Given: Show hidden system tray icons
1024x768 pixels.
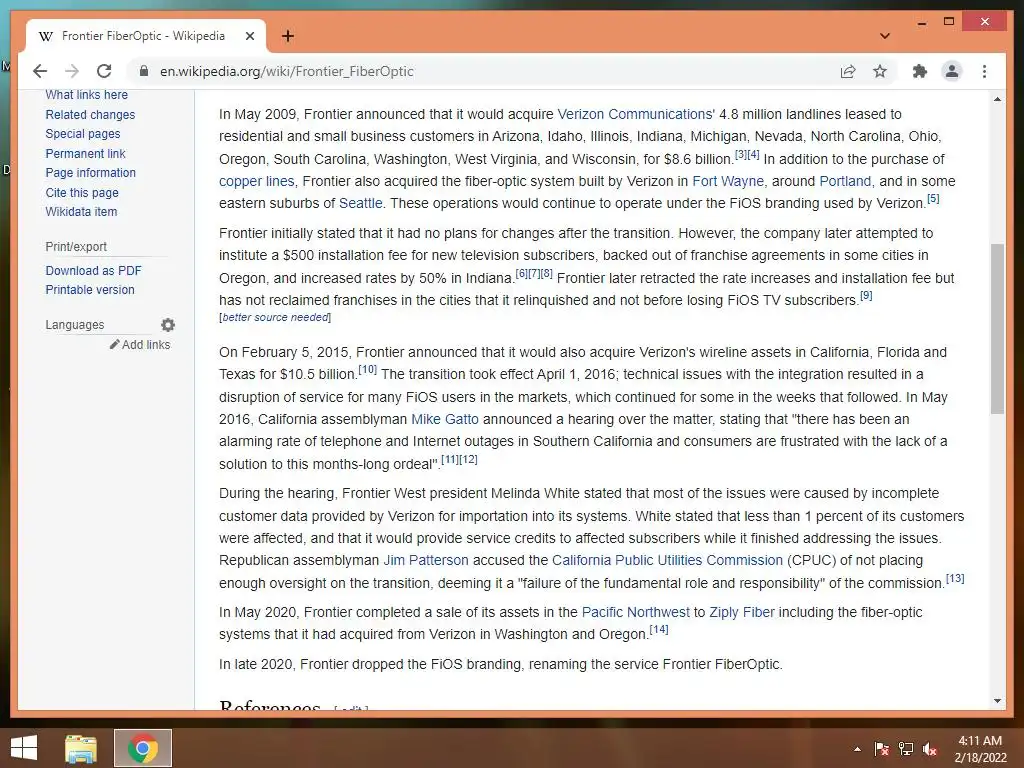Looking at the screenshot, I should point(857,749).
